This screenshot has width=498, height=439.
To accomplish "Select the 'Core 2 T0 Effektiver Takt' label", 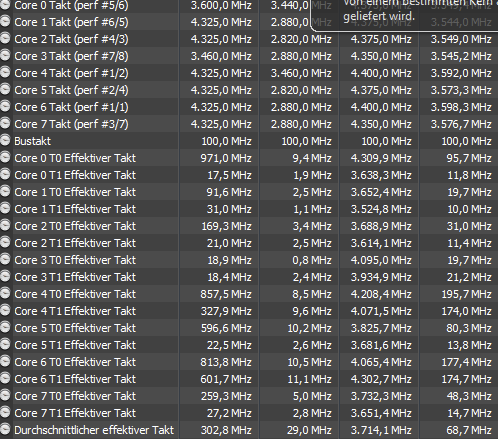I will click(75, 226).
